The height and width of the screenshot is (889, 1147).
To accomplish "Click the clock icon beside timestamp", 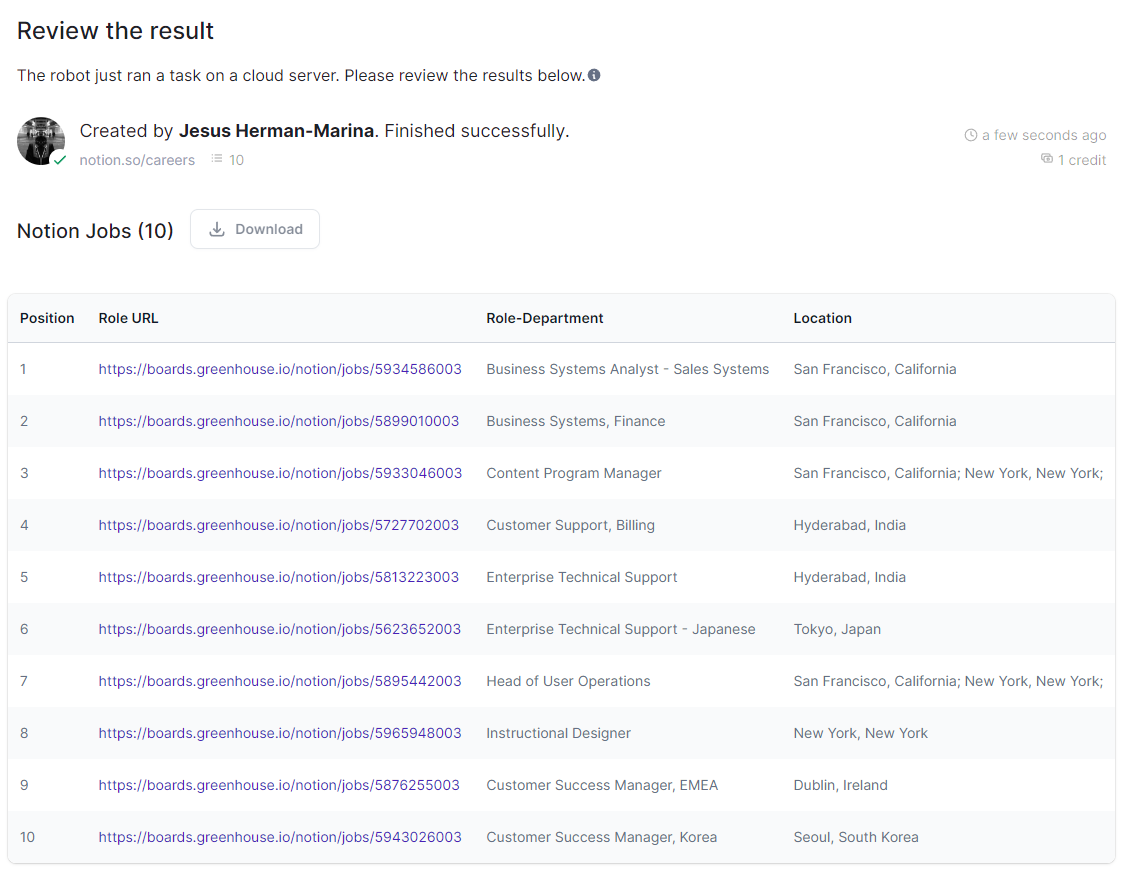I will click(x=970, y=135).
